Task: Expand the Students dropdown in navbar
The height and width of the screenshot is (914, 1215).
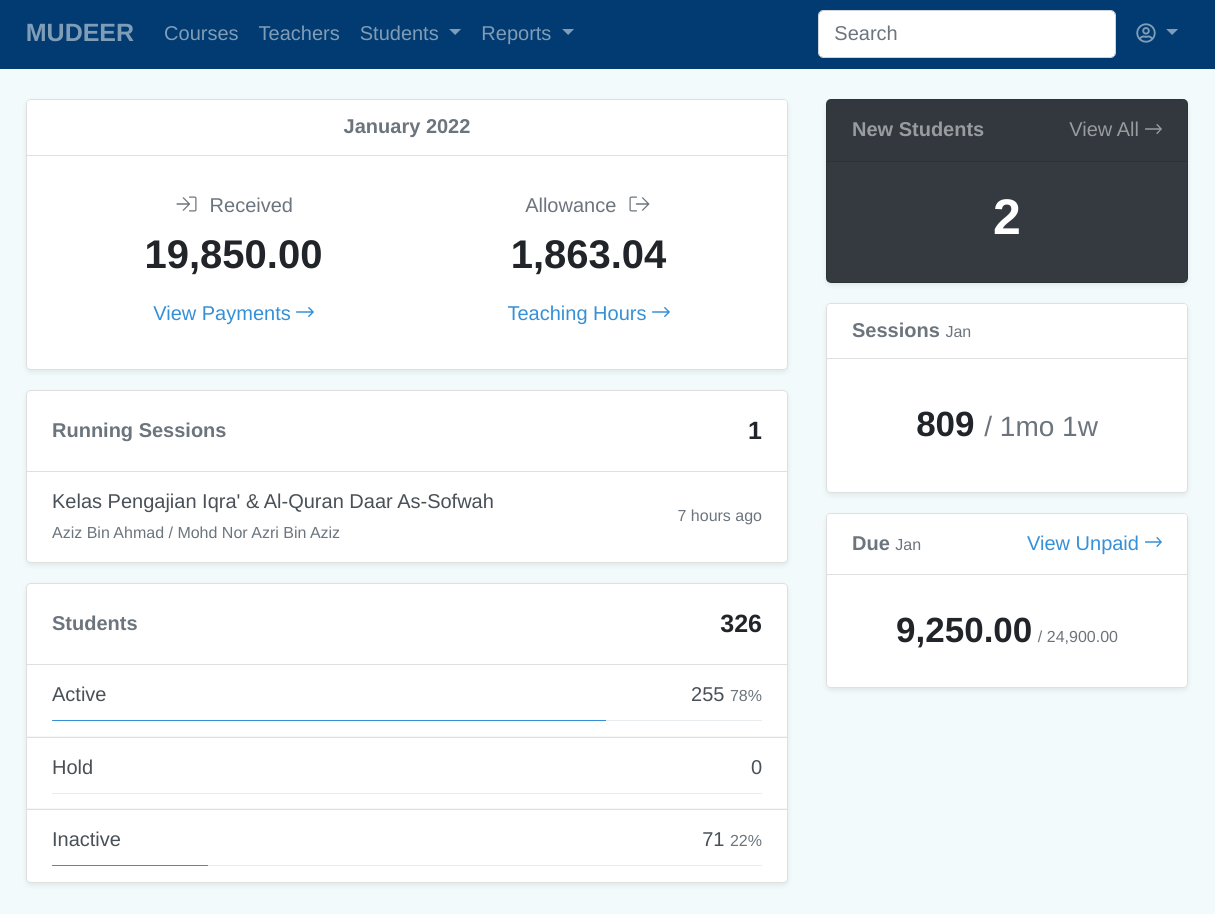Action: tap(410, 33)
